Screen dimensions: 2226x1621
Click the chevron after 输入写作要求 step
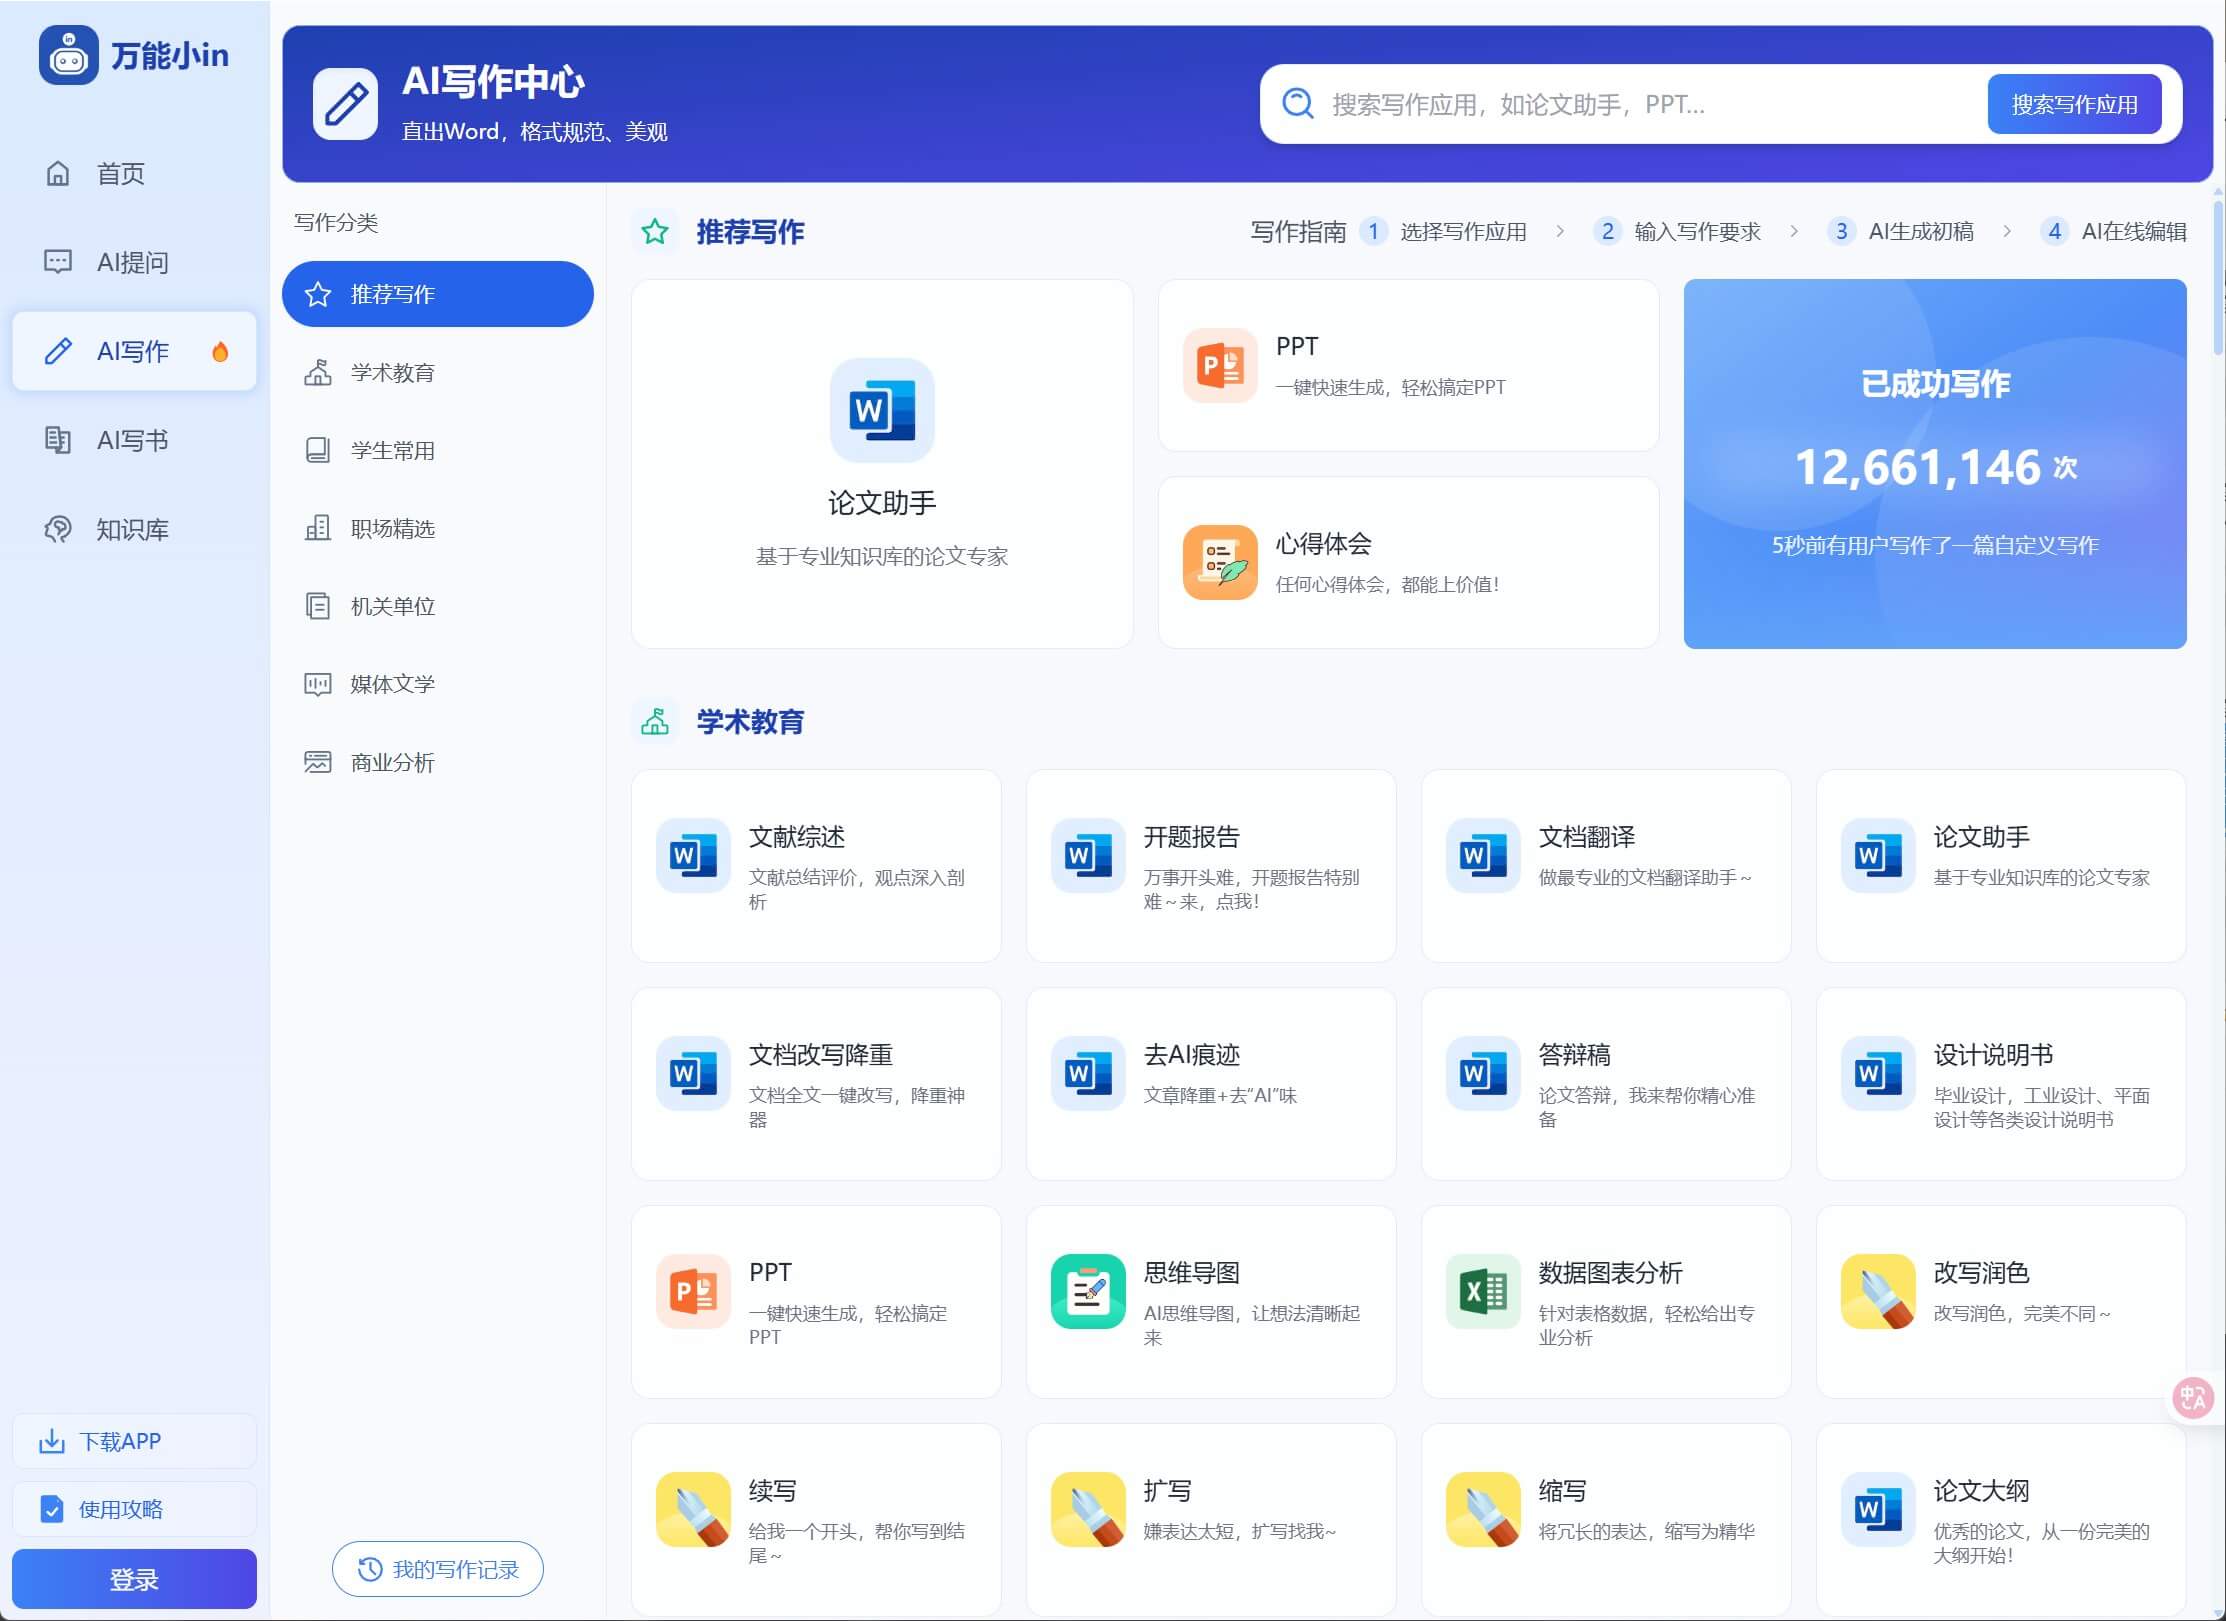point(1794,232)
